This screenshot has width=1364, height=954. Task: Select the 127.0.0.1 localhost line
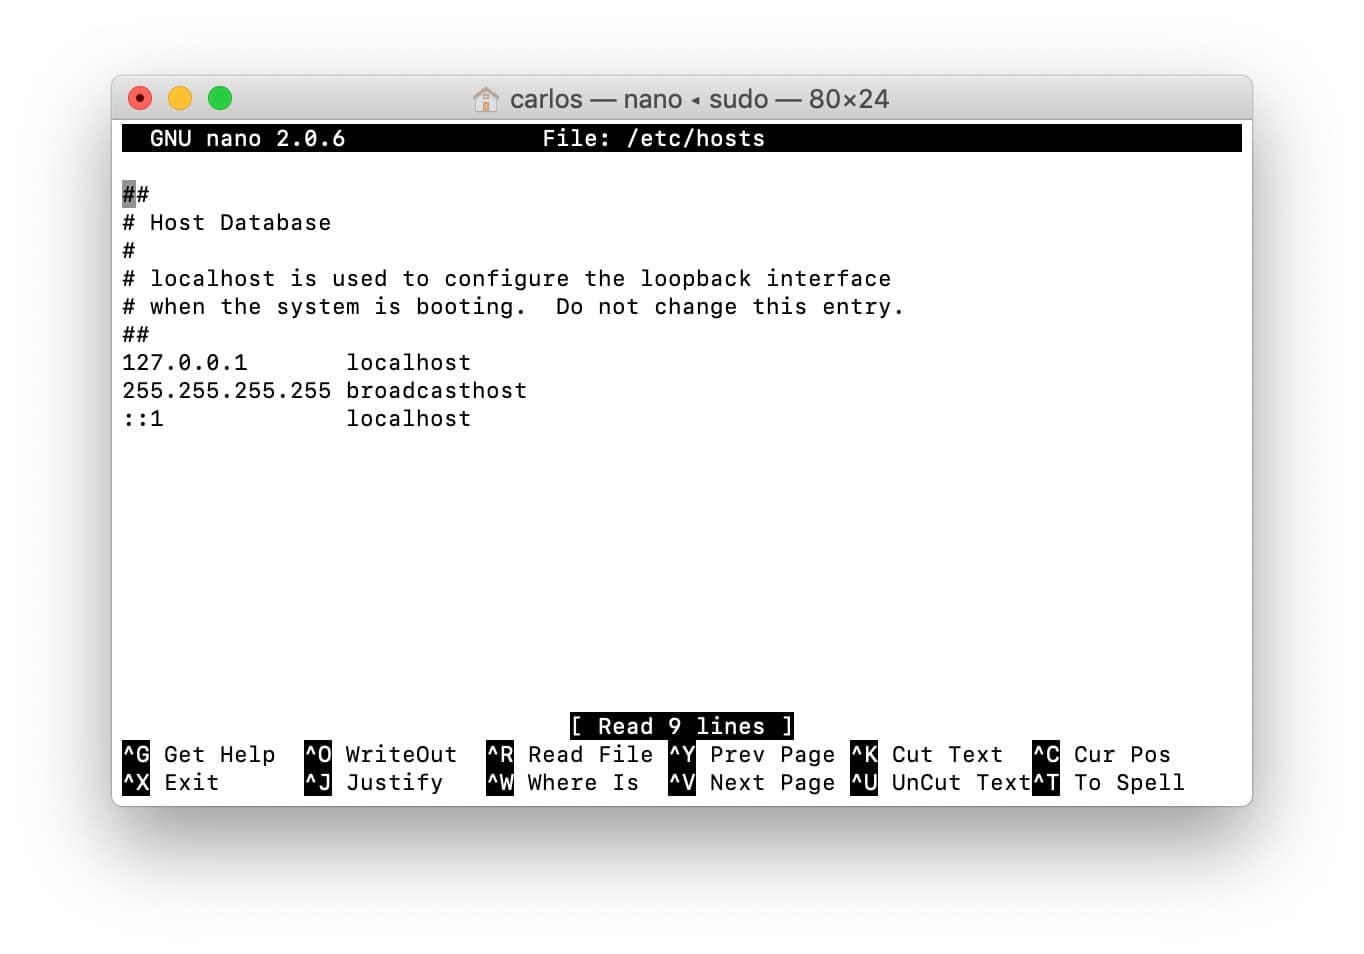tap(296, 362)
